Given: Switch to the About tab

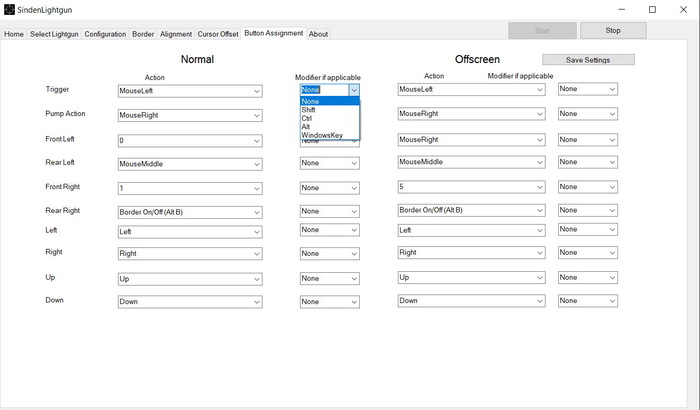Looking at the screenshot, I should pos(318,34).
